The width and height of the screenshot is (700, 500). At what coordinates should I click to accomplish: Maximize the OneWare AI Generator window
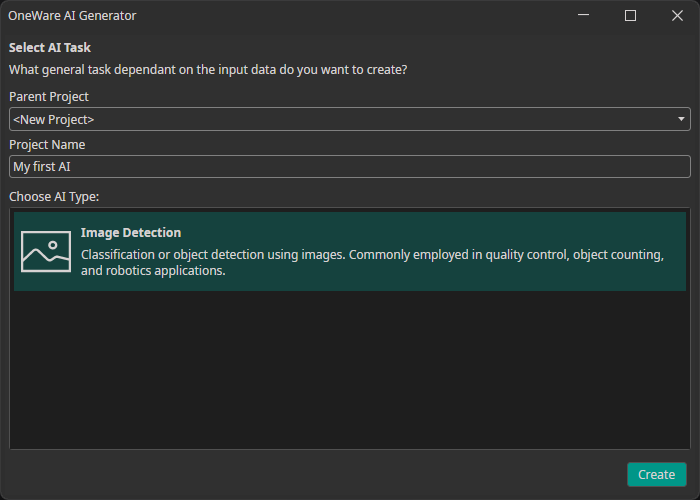(x=630, y=16)
